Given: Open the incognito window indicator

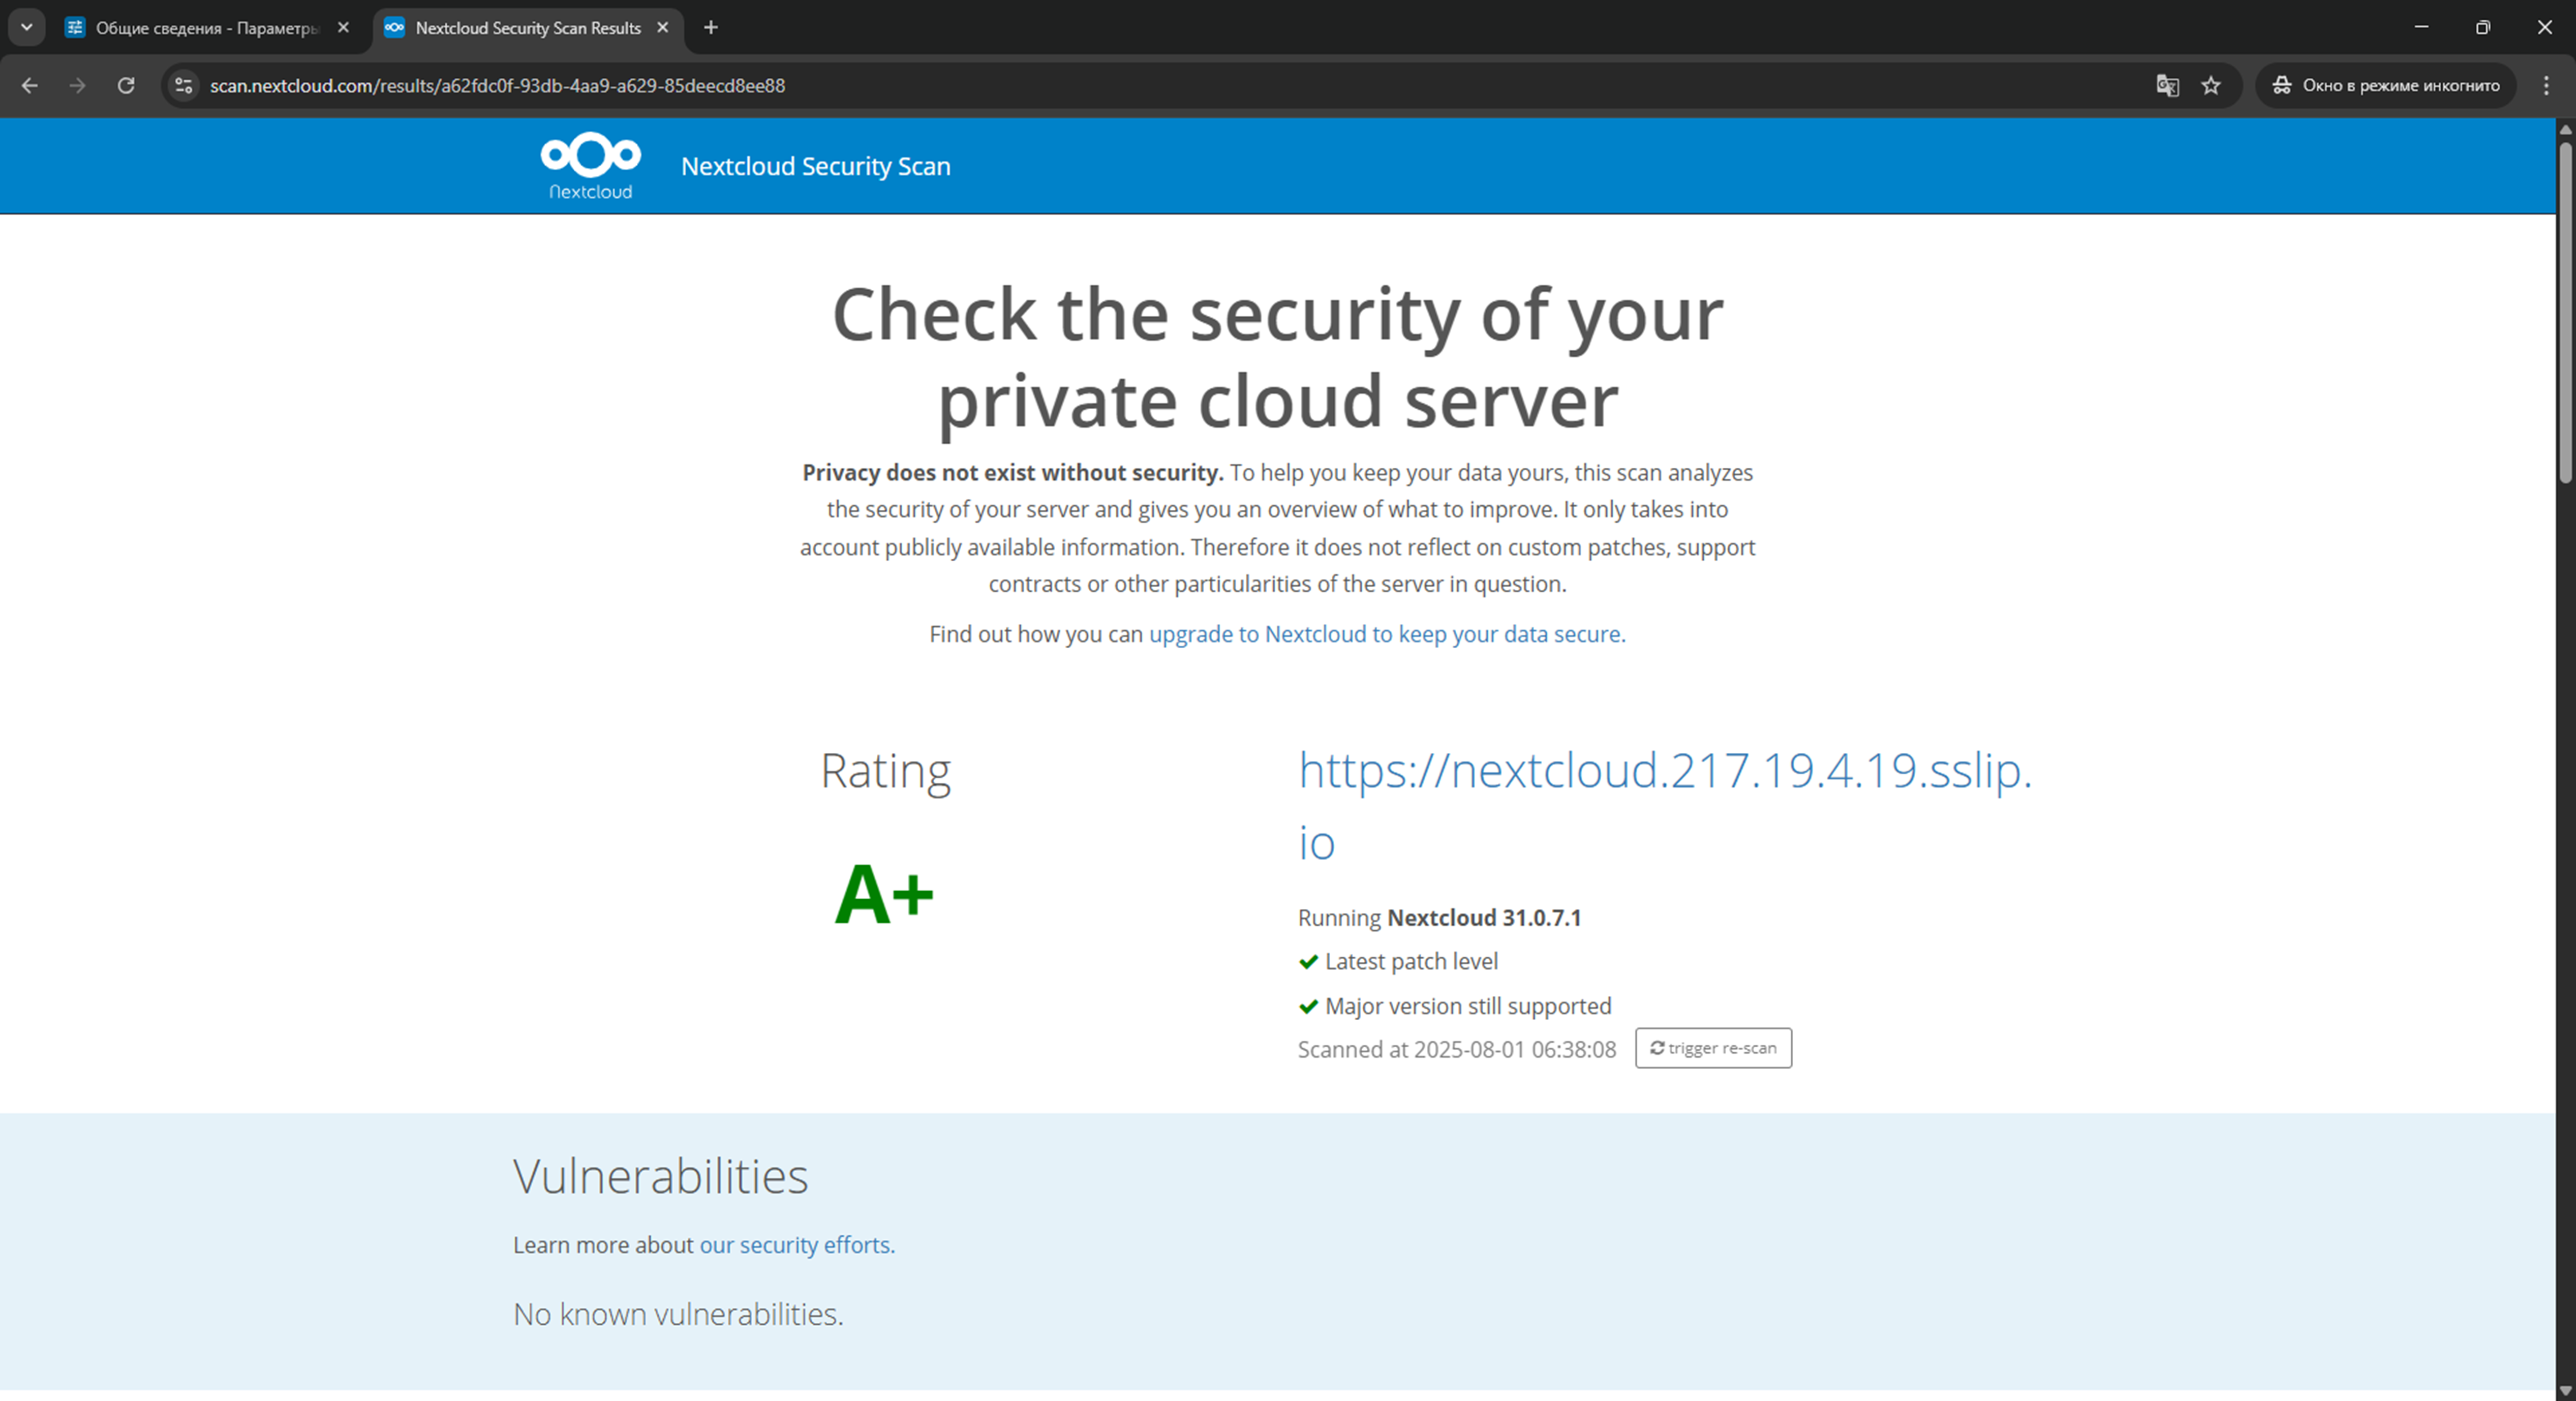Looking at the screenshot, I should [2385, 86].
